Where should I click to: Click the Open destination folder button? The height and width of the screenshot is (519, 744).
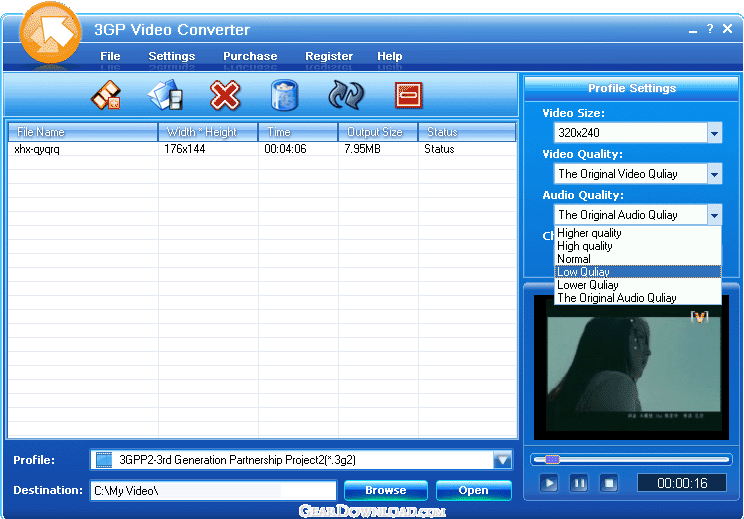point(474,490)
